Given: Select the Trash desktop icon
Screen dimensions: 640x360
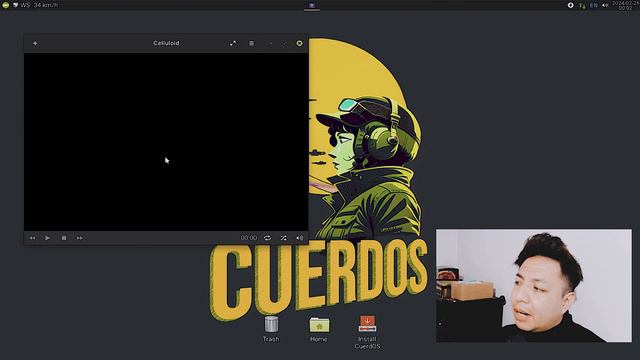Looking at the screenshot, I should (271, 329).
